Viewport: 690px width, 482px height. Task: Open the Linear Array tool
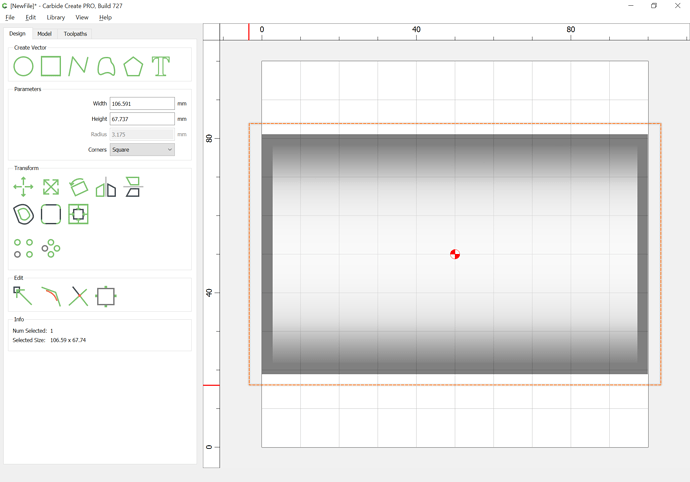(x=23, y=248)
